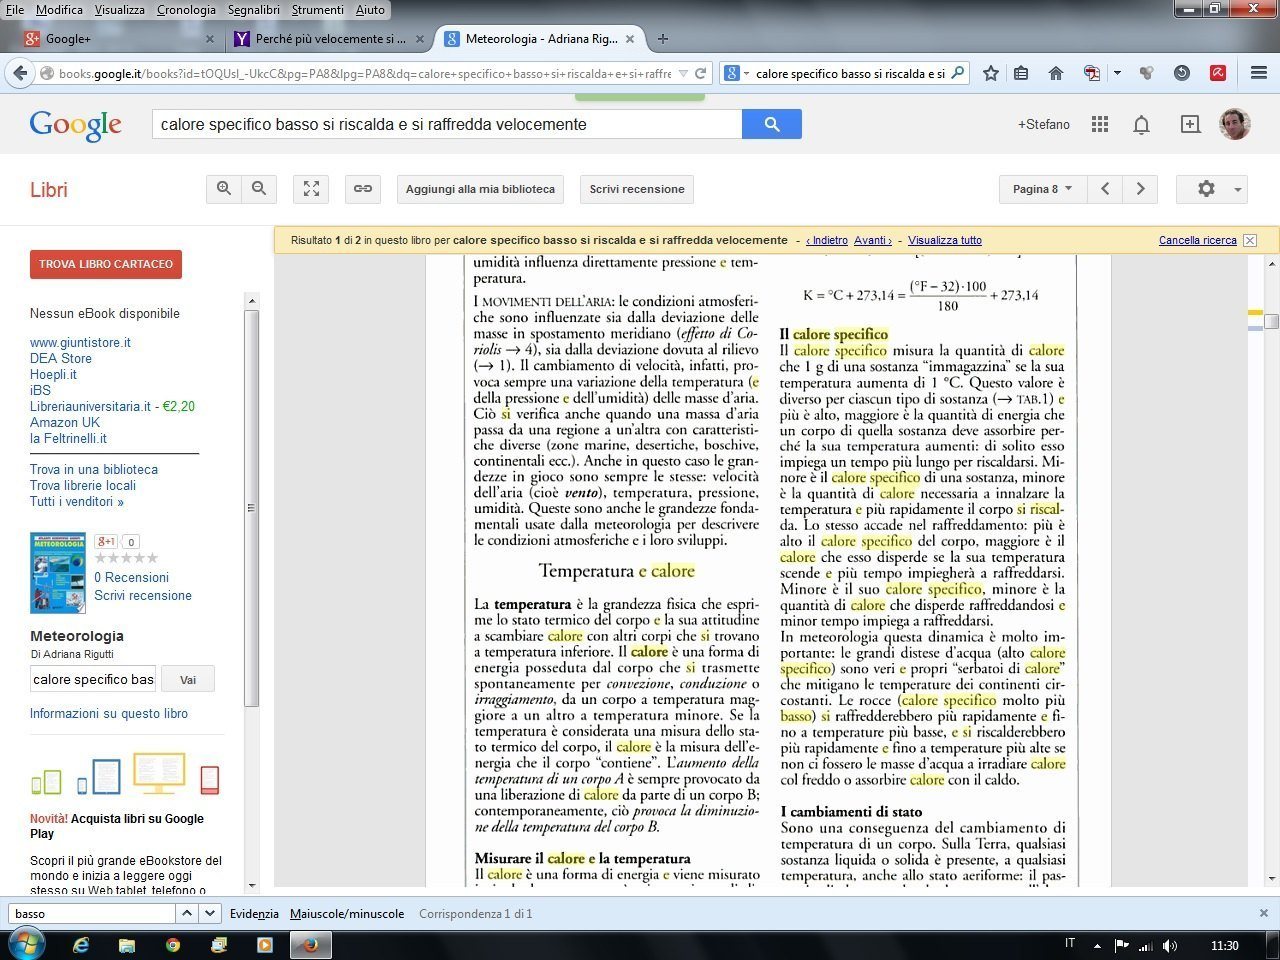Reload the page with the refresh icon
This screenshot has width=1280, height=960.
point(701,73)
